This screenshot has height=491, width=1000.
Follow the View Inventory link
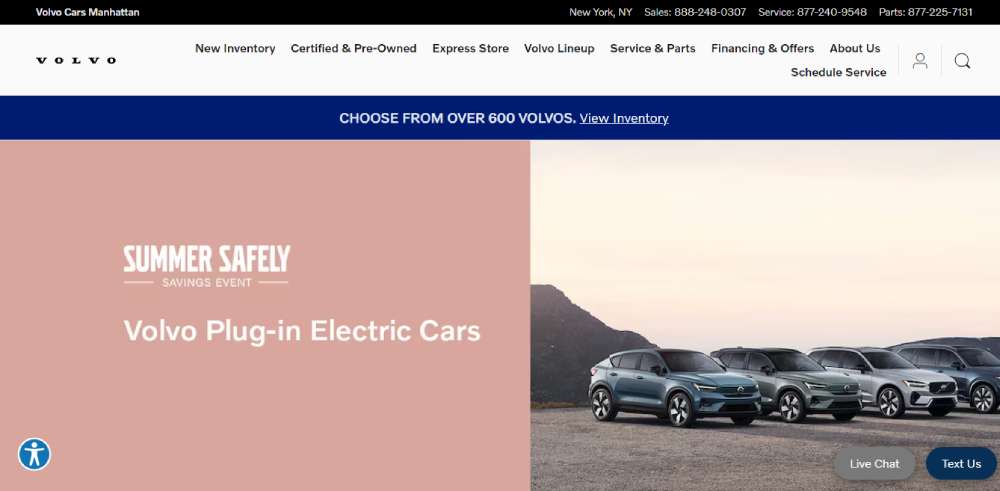click(x=624, y=119)
